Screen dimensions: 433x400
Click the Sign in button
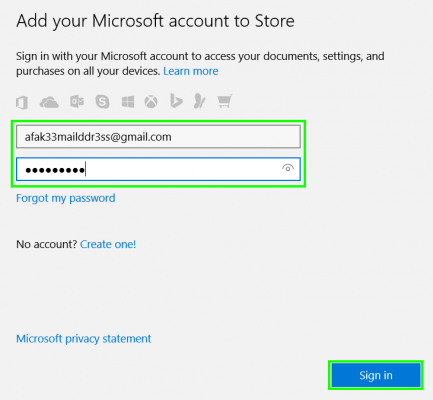click(x=376, y=375)
